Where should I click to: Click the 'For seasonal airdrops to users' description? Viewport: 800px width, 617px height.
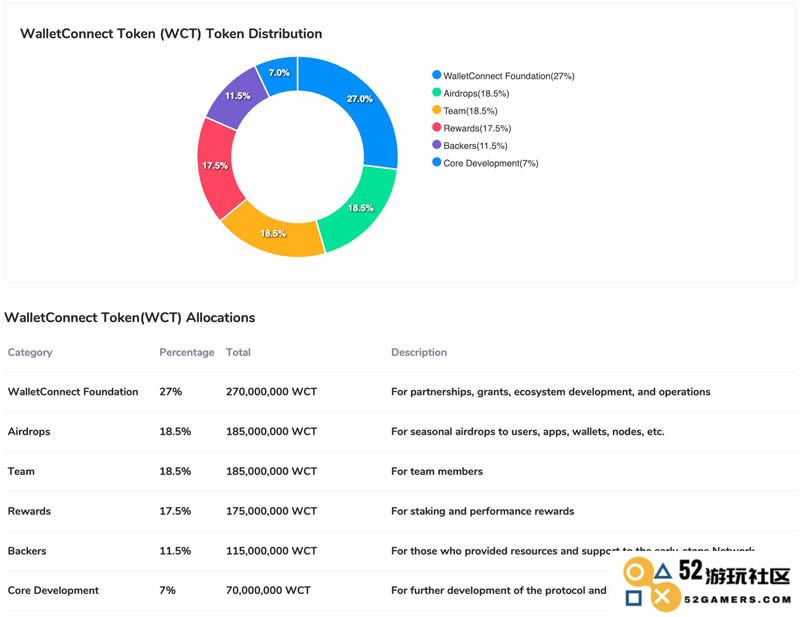point(528,431)
